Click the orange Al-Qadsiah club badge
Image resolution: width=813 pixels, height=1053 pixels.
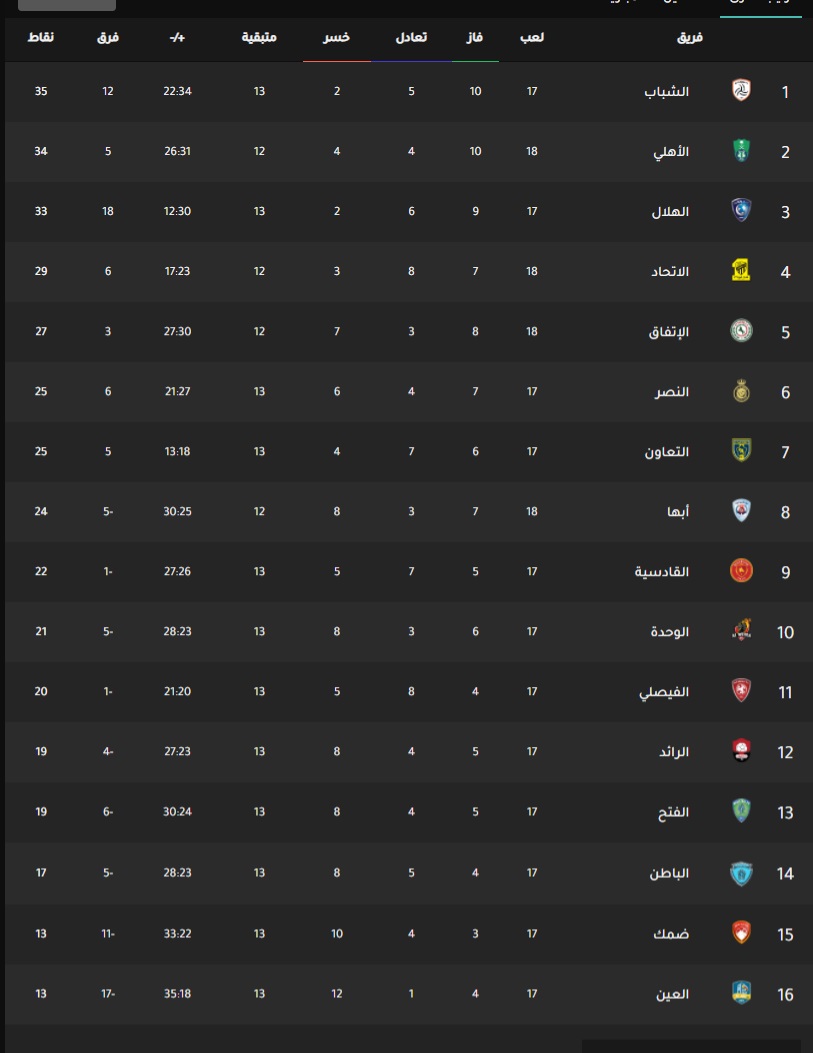[741, 570]
